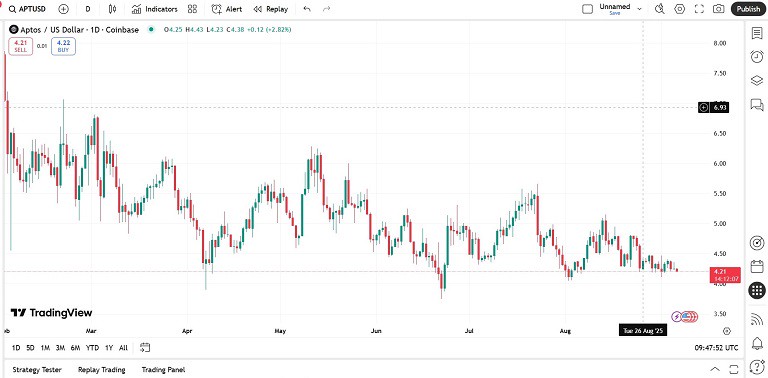768x378 pixels.
Task: Redo the last chart action
Action: [x=327, y=9]
